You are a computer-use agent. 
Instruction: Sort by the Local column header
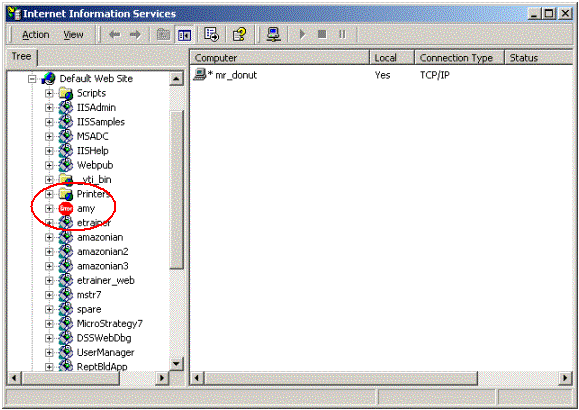(x=392, y=58)
